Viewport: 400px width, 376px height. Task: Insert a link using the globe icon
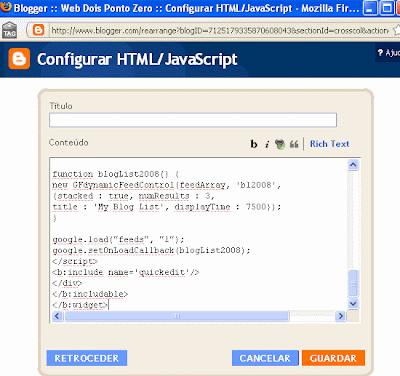[x=280, y=144]
